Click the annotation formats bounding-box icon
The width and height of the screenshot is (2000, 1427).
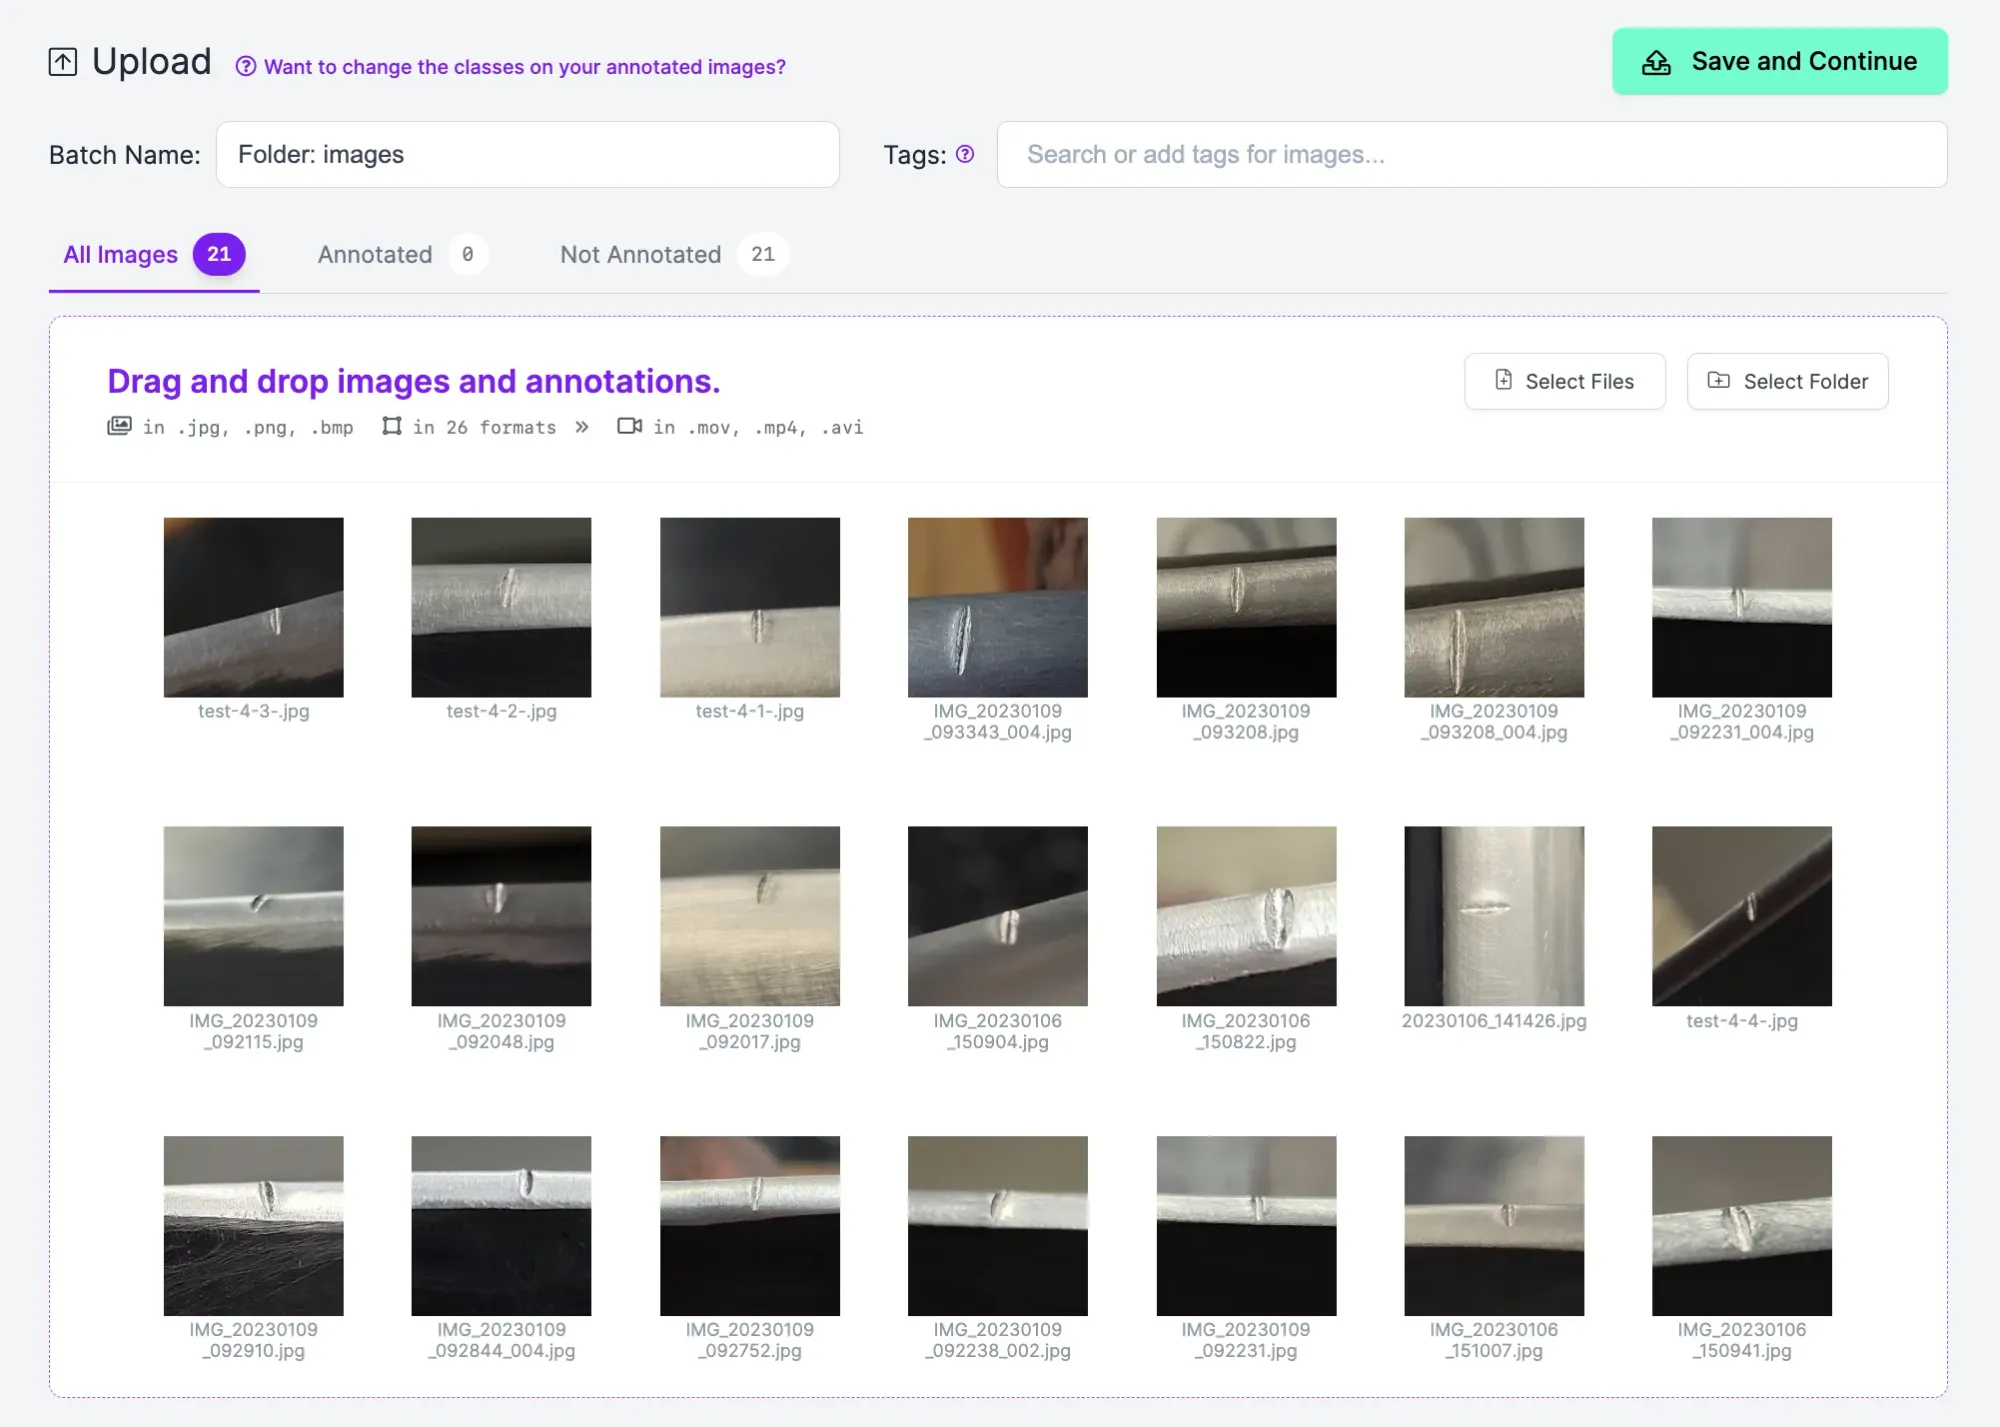click(392, 427)
